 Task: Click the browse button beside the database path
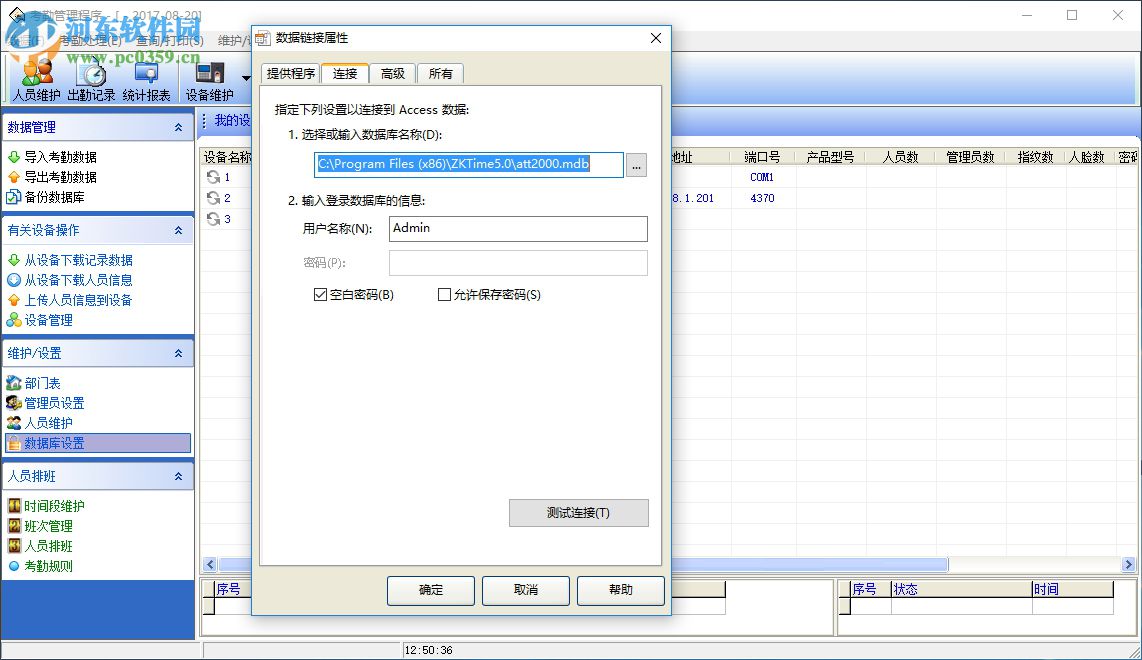coord(636,166)
